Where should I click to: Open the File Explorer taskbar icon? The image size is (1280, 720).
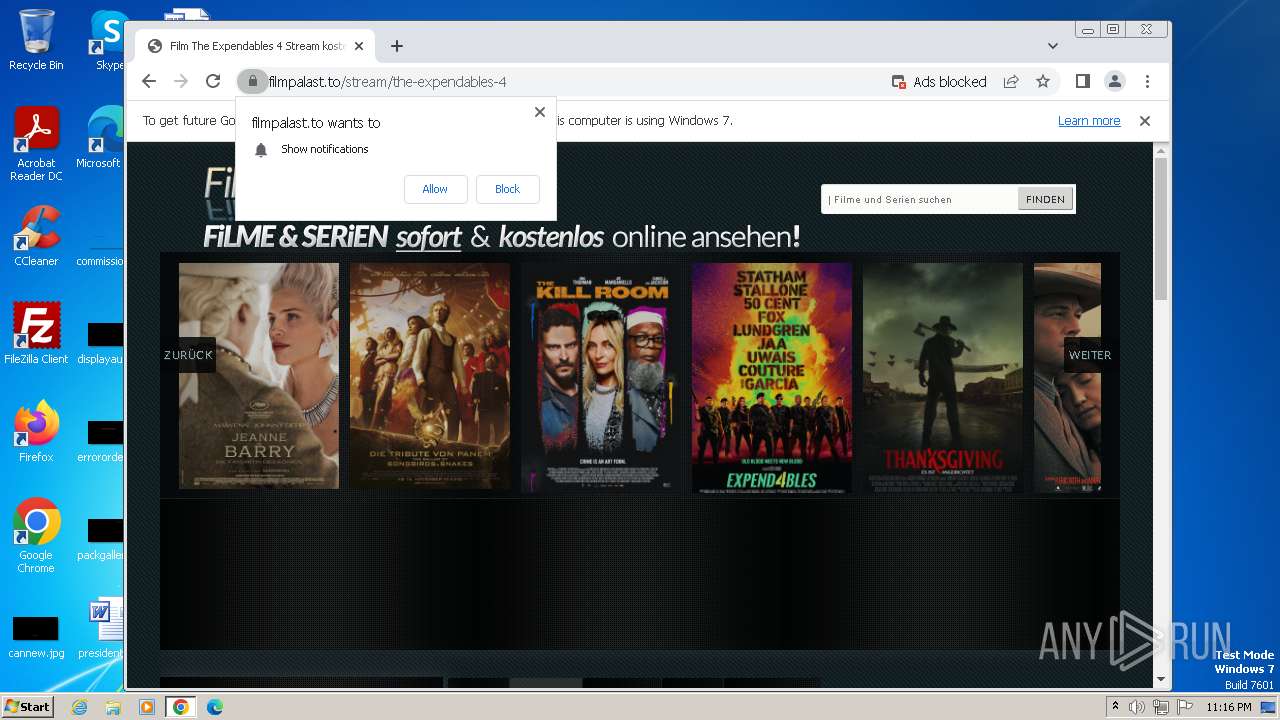click(113, 707)
